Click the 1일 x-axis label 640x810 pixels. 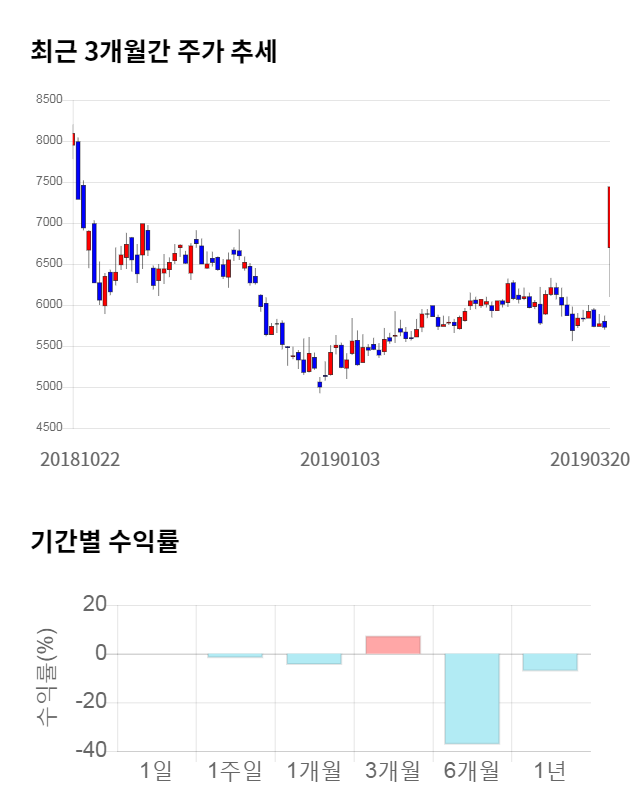pos(156,771)
